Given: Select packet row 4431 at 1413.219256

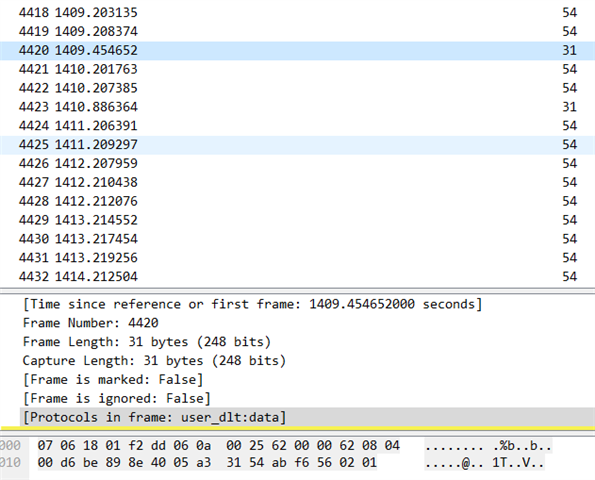Looking at the screenshot, I should pyautogui.click(x=298, y=258).
